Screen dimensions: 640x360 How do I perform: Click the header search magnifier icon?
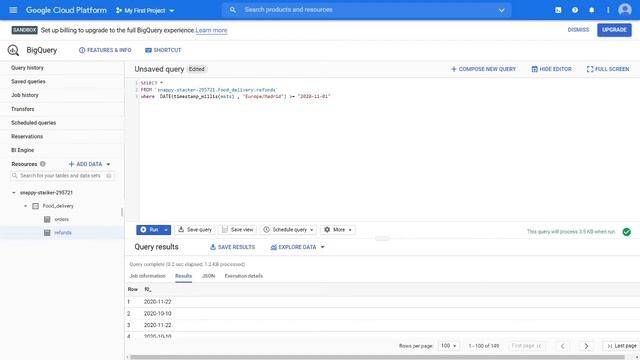click(232, 10)
